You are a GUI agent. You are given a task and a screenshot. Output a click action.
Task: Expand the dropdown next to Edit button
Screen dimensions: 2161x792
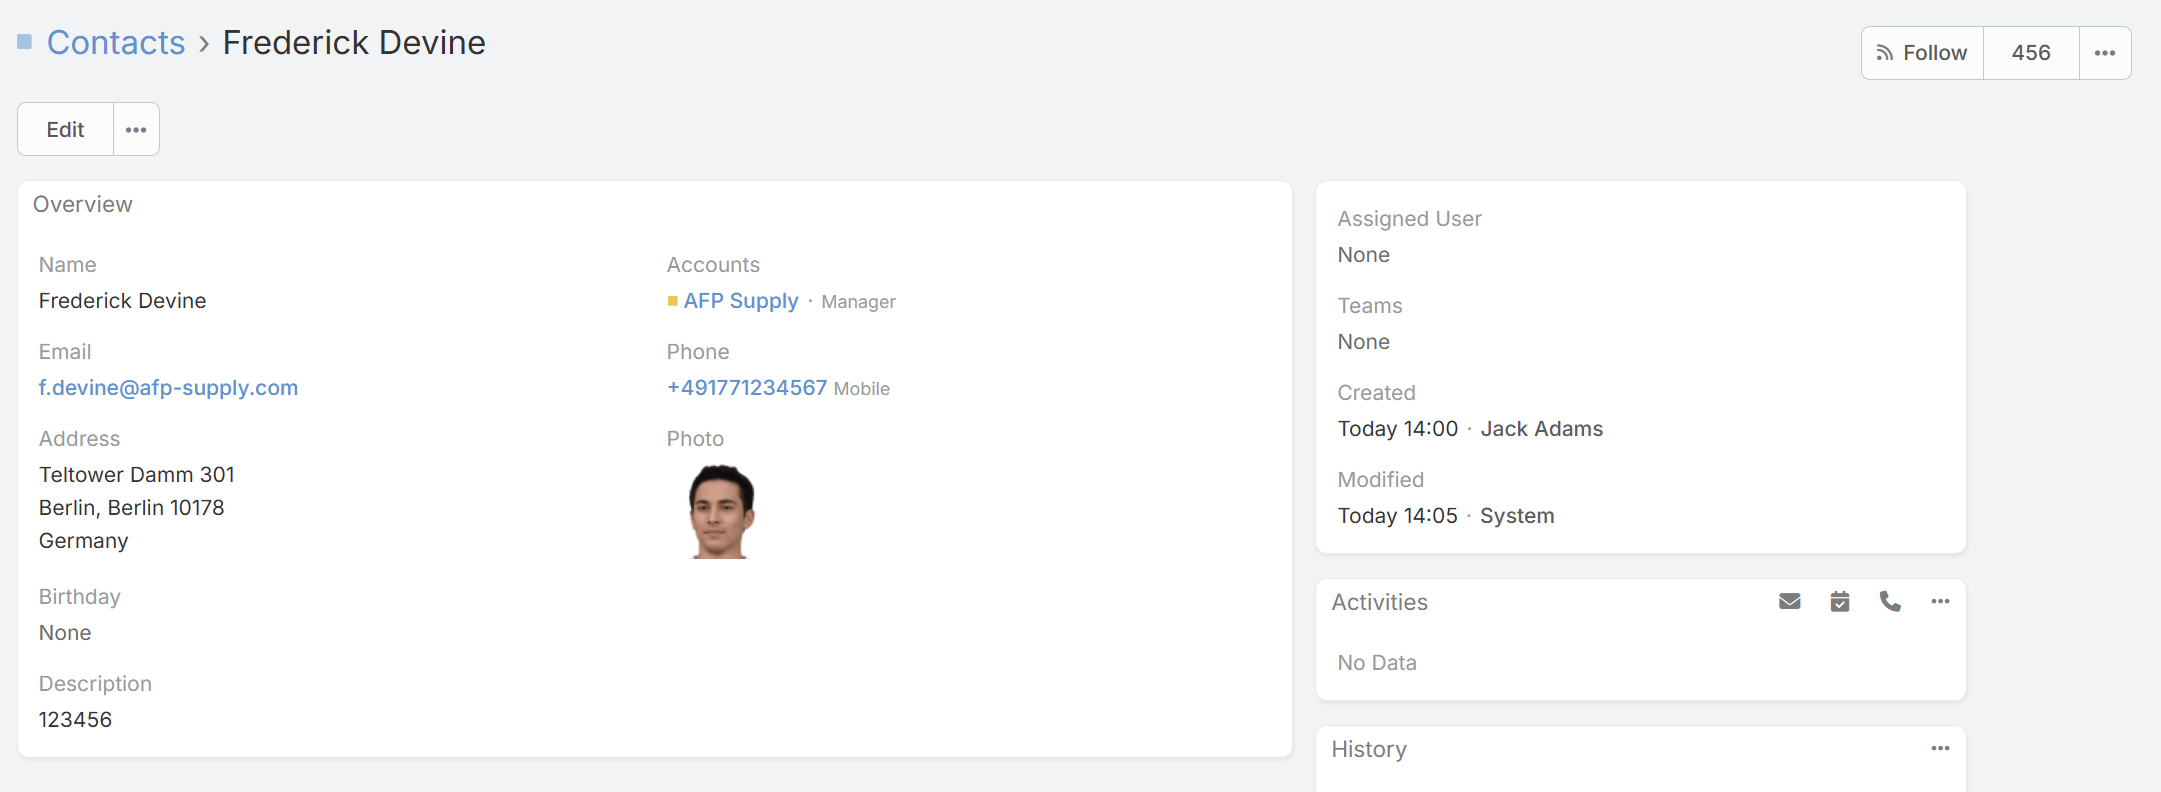pyautogui.click(x=136, y=130)
